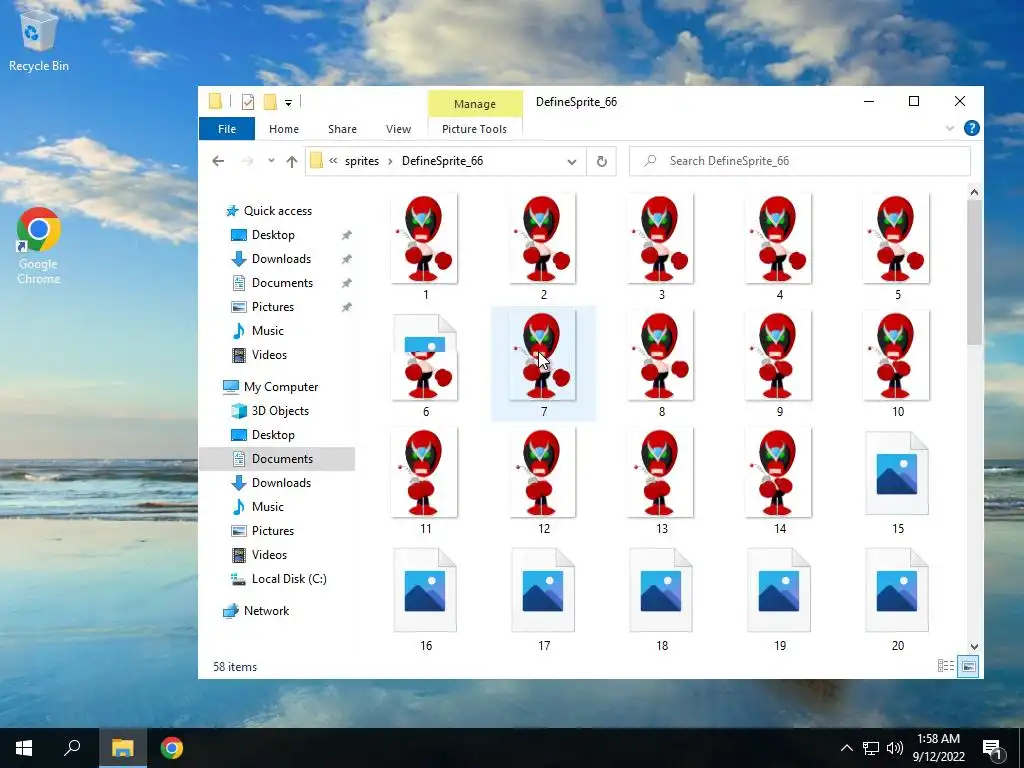Select generic image file 16
1024x768 pixels.
pos(425,599)
